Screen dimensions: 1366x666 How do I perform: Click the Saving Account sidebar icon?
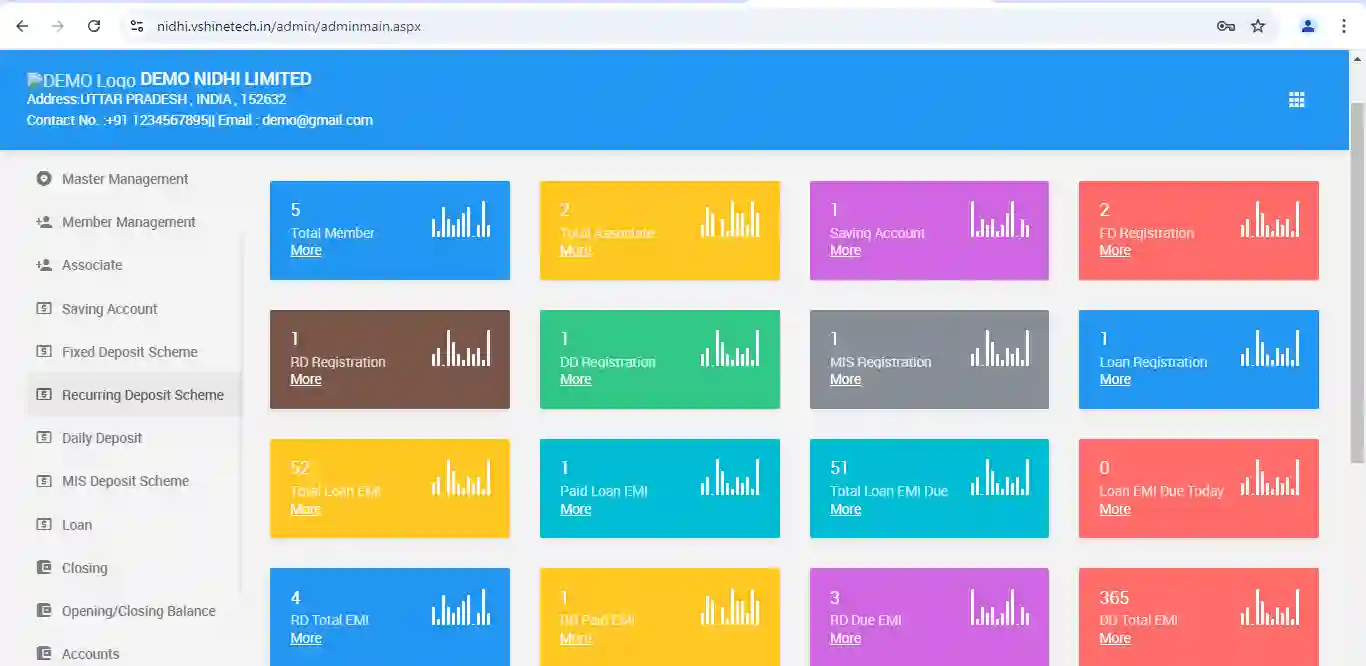point(44,309)
